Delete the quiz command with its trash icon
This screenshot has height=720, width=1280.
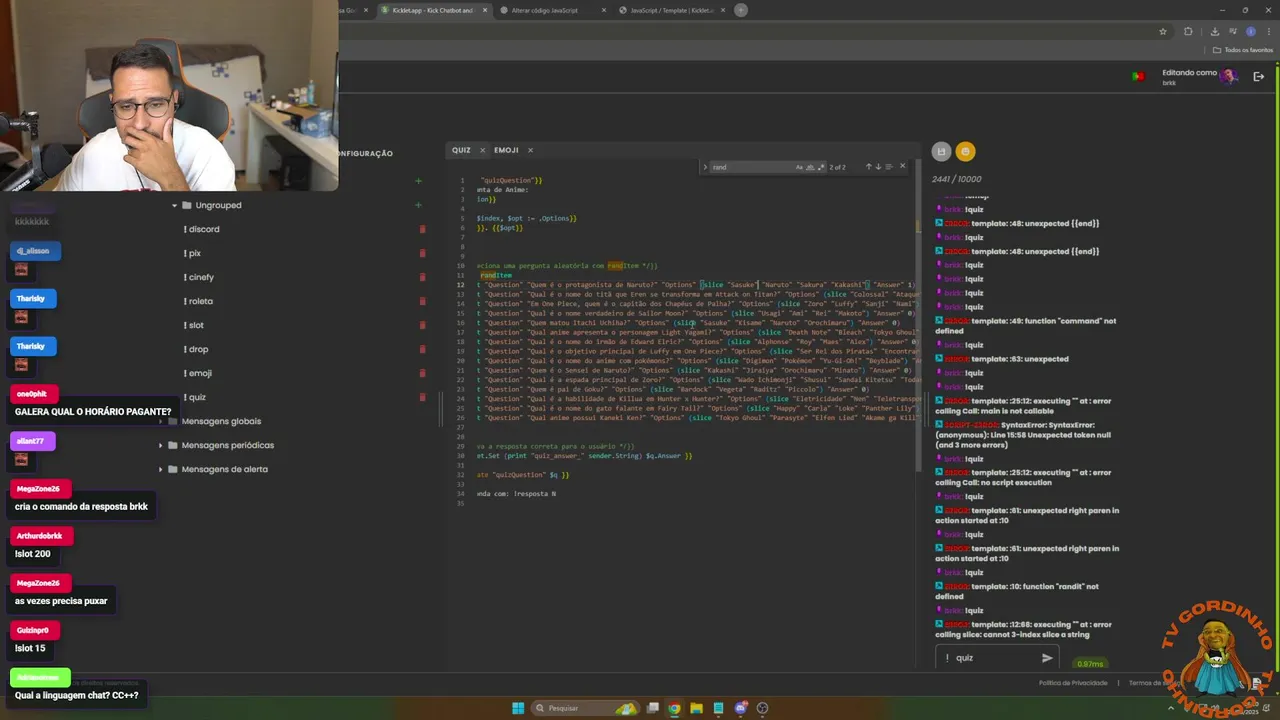click(422, 397)
